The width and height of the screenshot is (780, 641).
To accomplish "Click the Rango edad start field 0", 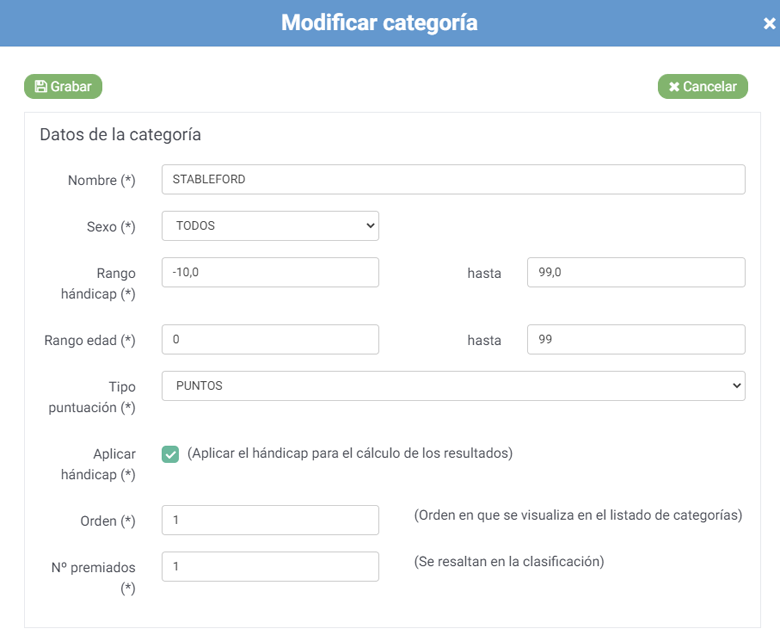I will [270, 339].
